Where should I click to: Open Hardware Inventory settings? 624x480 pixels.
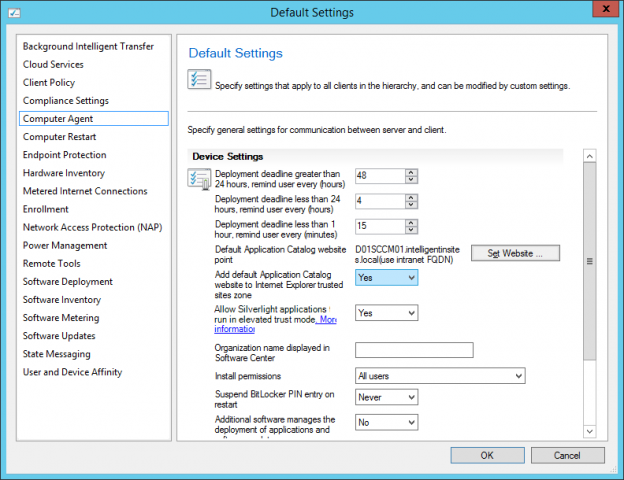(x=64, y=173)
